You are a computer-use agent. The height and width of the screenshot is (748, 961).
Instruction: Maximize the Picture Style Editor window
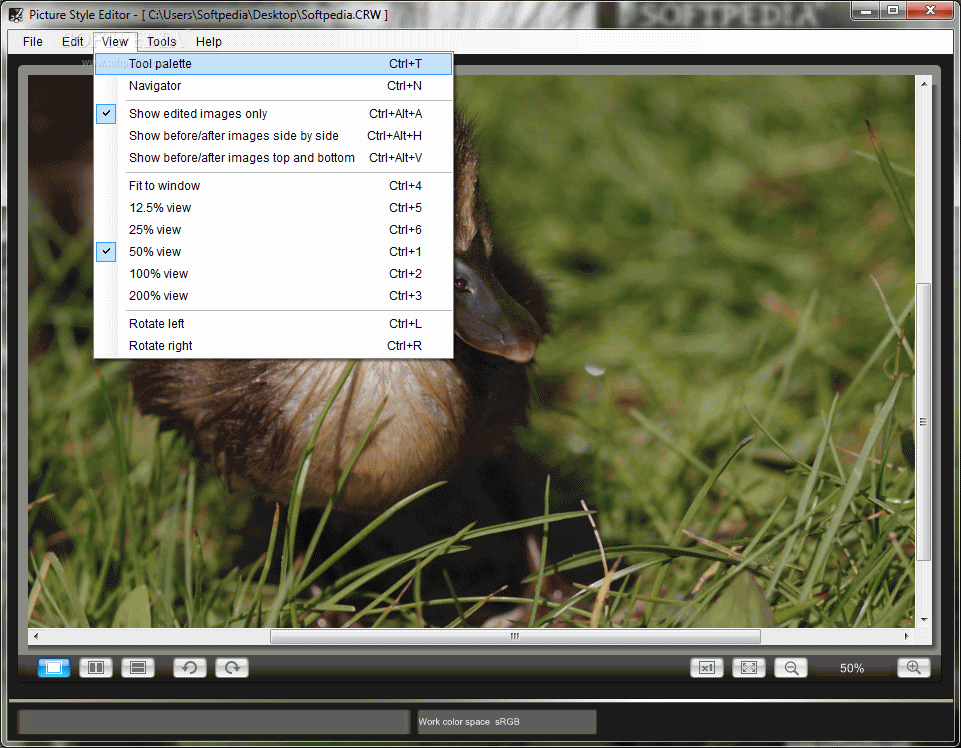pos(893,10)
